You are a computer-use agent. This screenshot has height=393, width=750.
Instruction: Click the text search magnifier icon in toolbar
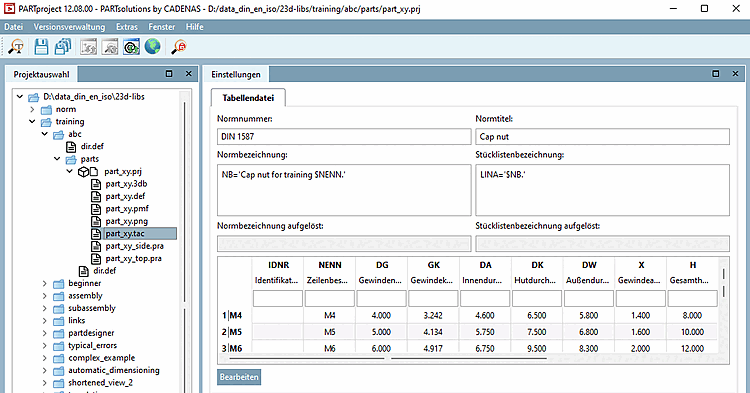[x=16, y=47]
